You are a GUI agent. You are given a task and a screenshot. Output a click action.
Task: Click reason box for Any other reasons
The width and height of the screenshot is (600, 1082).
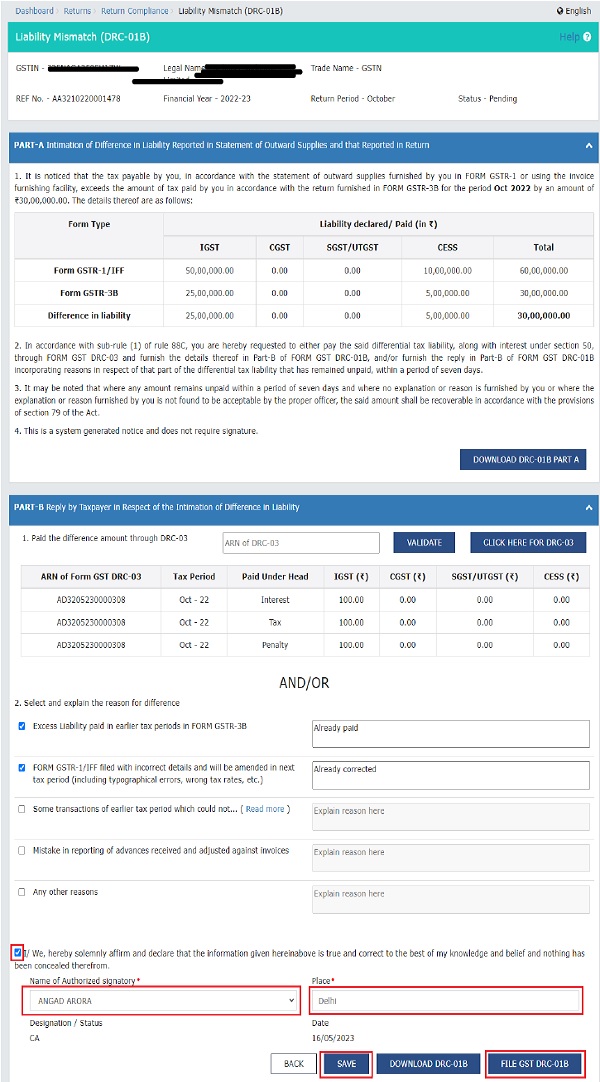pos(451,899)
